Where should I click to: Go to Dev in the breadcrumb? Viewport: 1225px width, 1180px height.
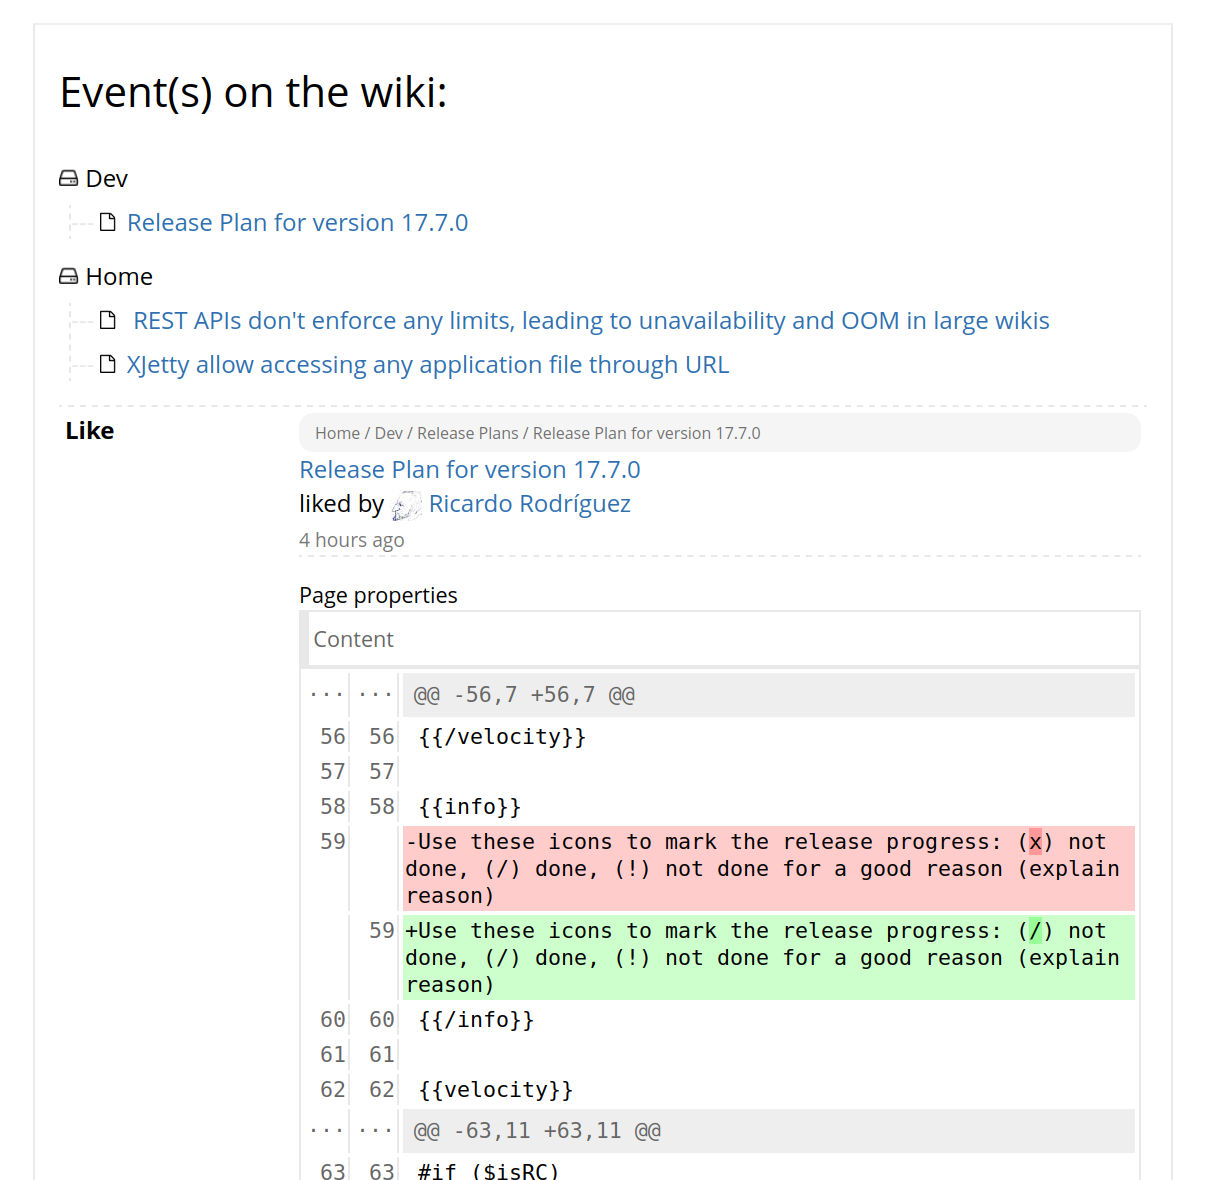click(x=388, y=433)
